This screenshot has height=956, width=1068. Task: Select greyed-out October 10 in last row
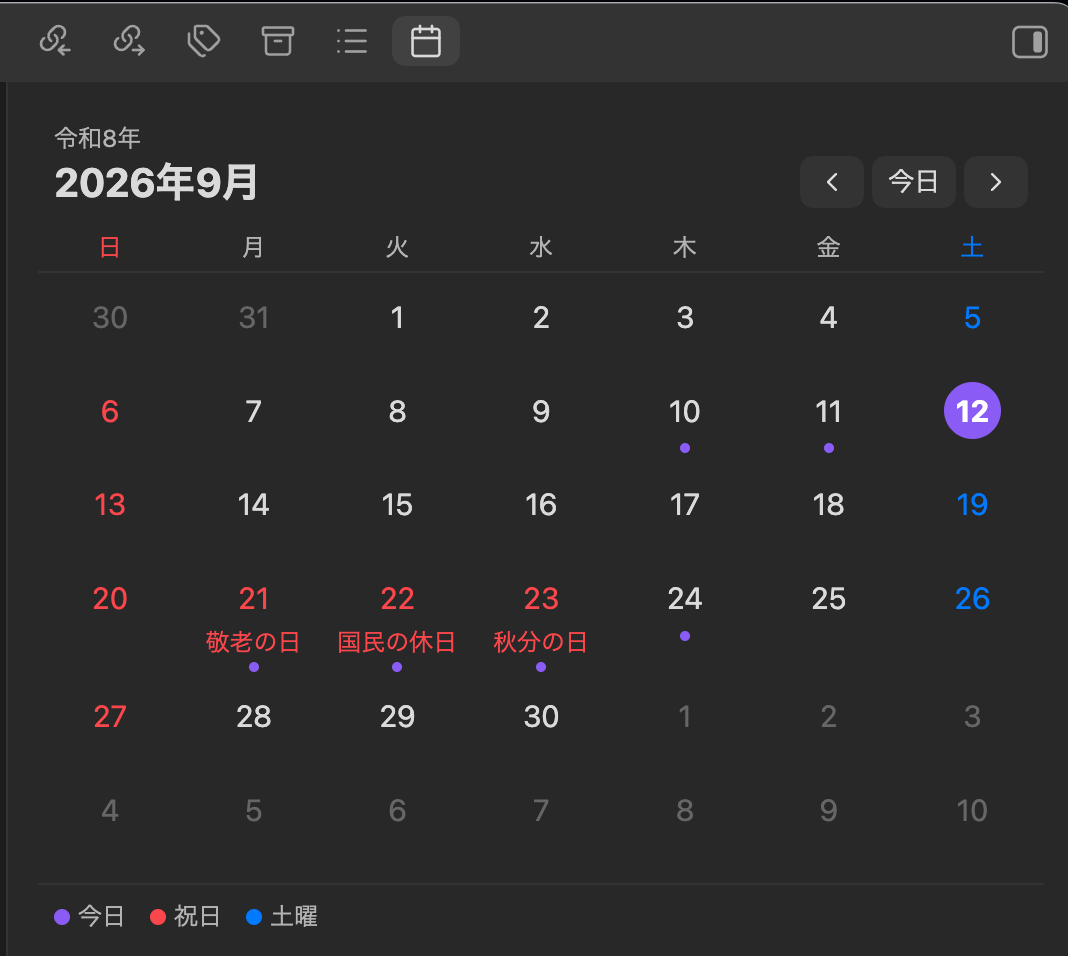coord(972,810)
